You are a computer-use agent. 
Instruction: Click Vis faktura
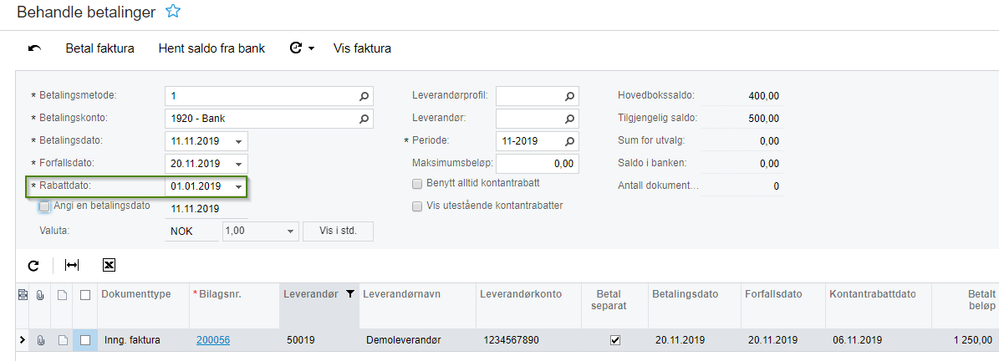click(x=362, y=48)
